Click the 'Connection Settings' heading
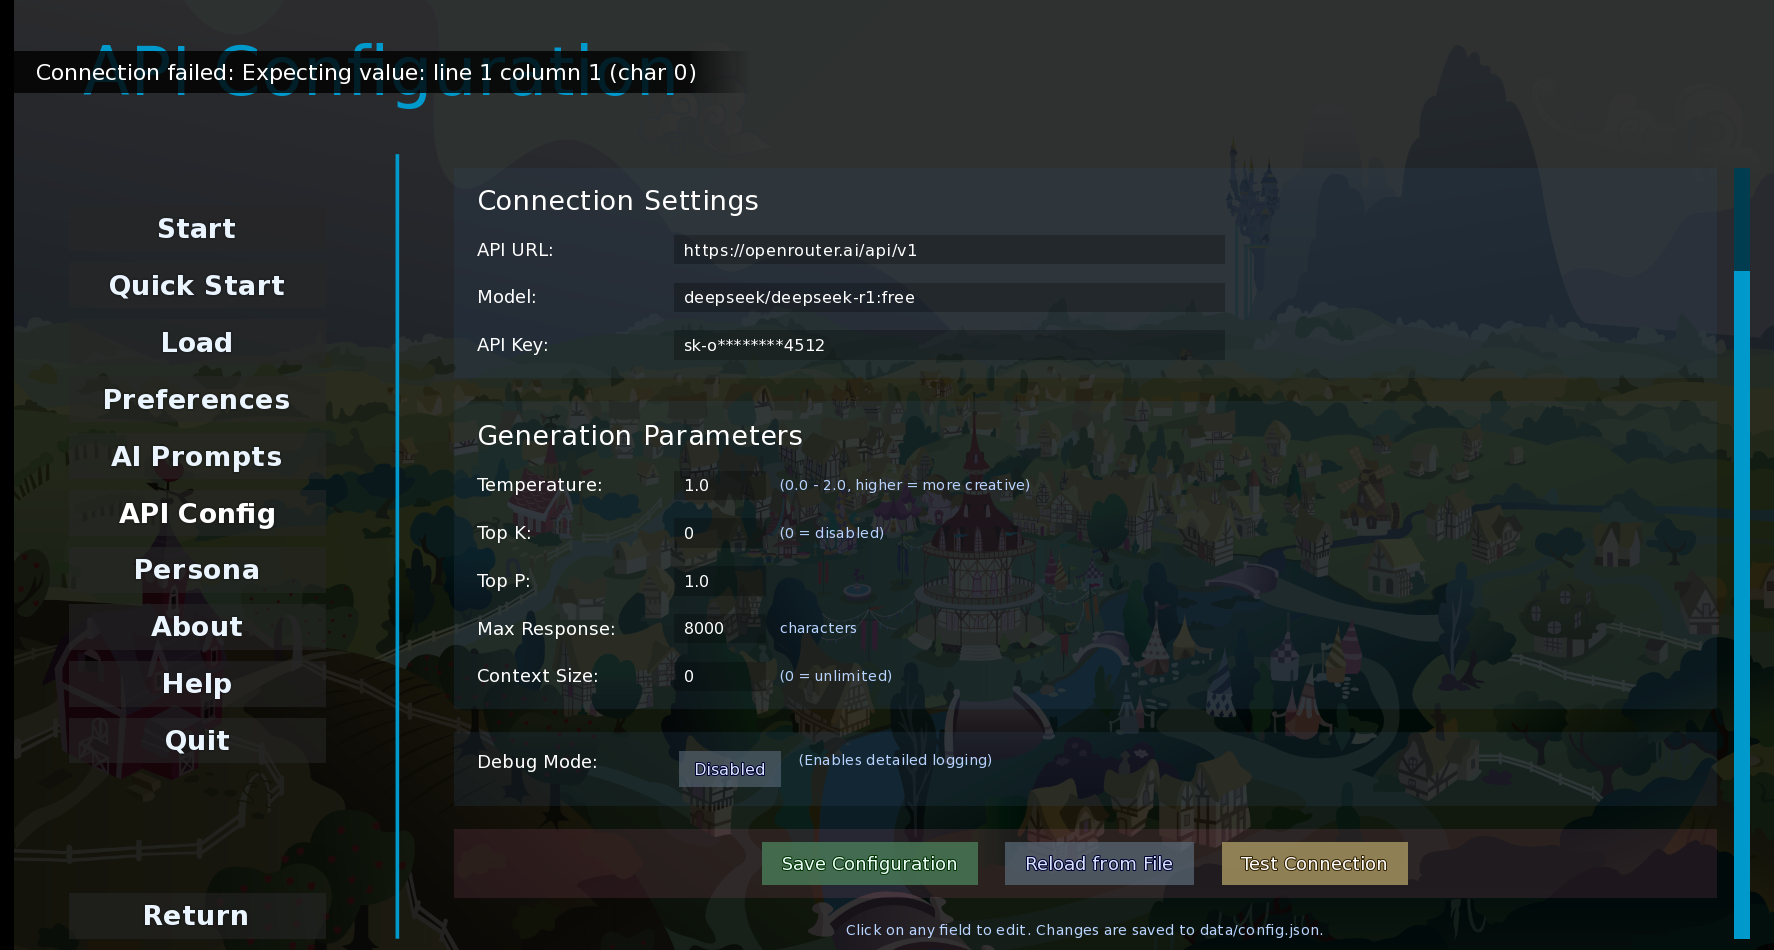 [x=618, y=201]
